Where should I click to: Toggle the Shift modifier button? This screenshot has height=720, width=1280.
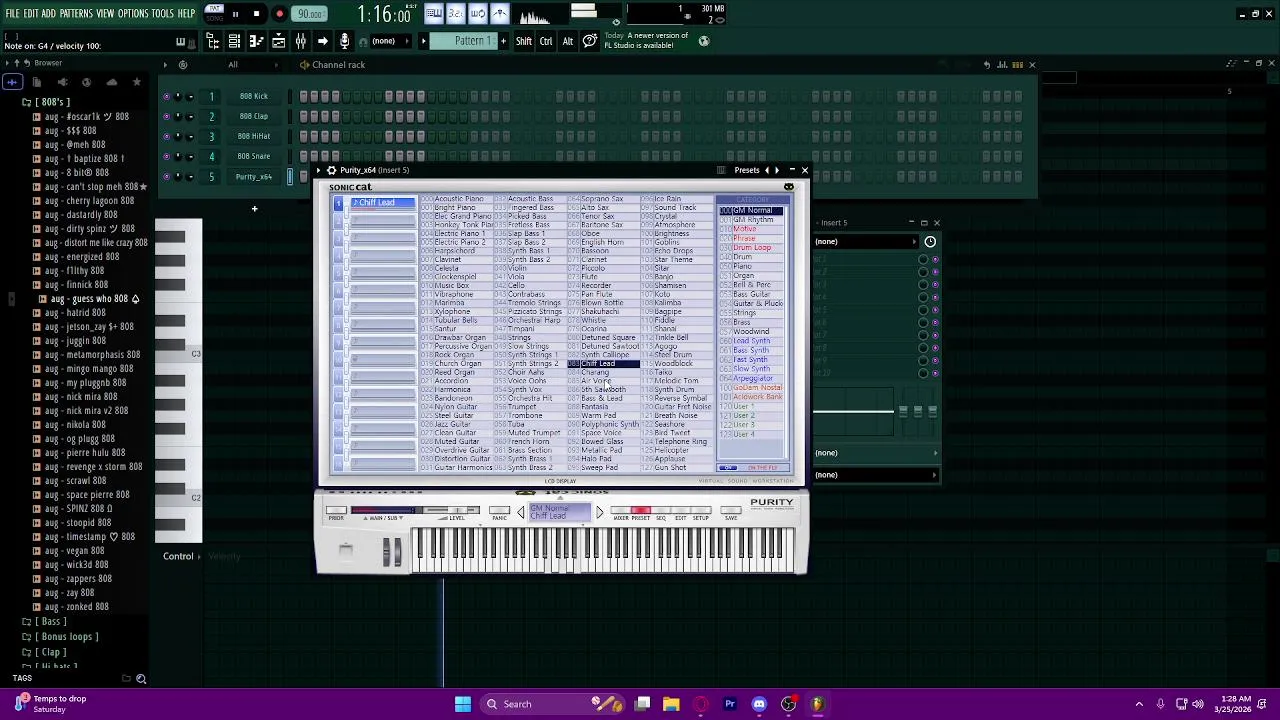pos(523,41)
